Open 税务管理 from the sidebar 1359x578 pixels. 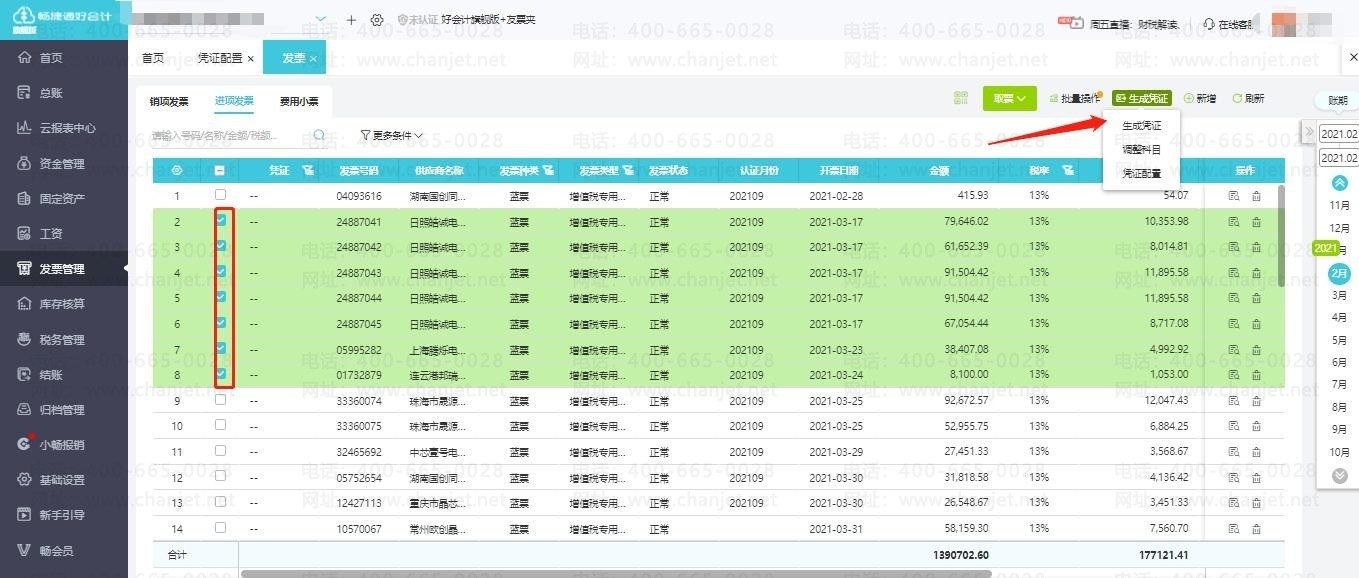point(64,339)
